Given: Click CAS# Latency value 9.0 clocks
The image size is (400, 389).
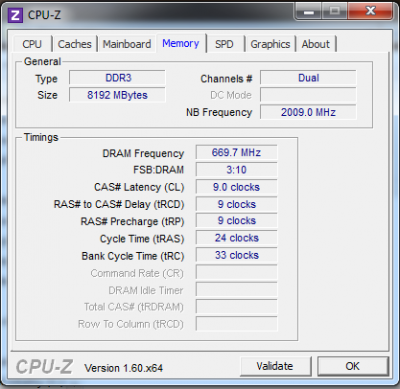Looking at the screenshot, I should point(237,187).
